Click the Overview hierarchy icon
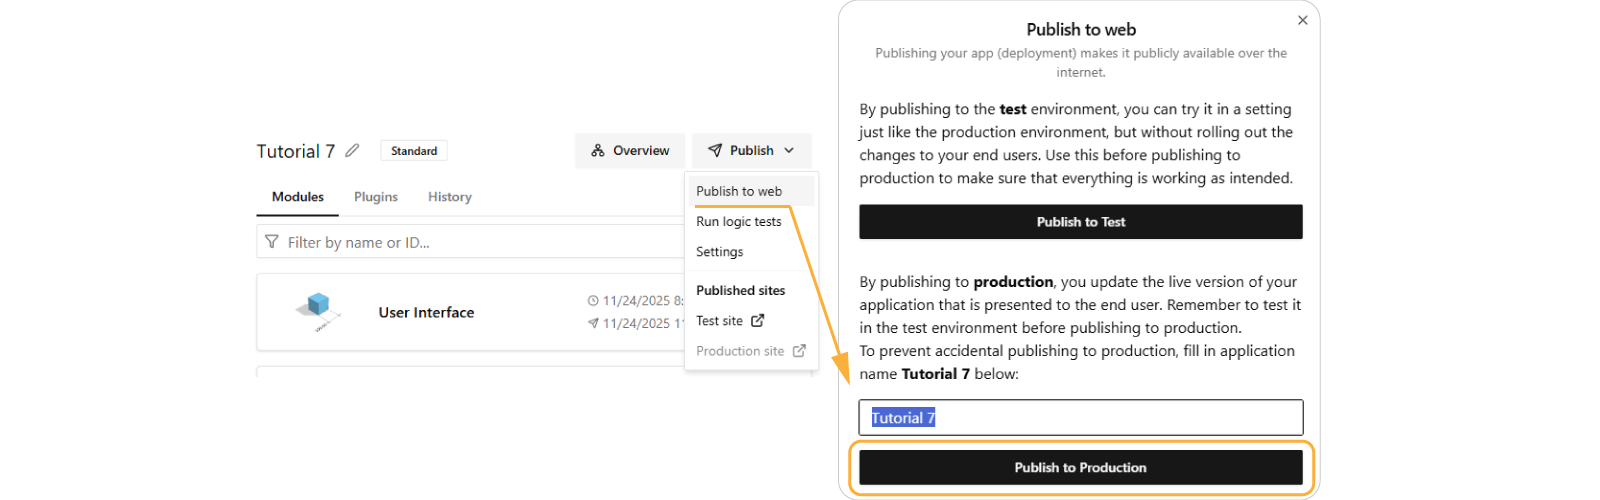Image resolution: width=1600 pixels, height=500 pixels. (598, 151)
